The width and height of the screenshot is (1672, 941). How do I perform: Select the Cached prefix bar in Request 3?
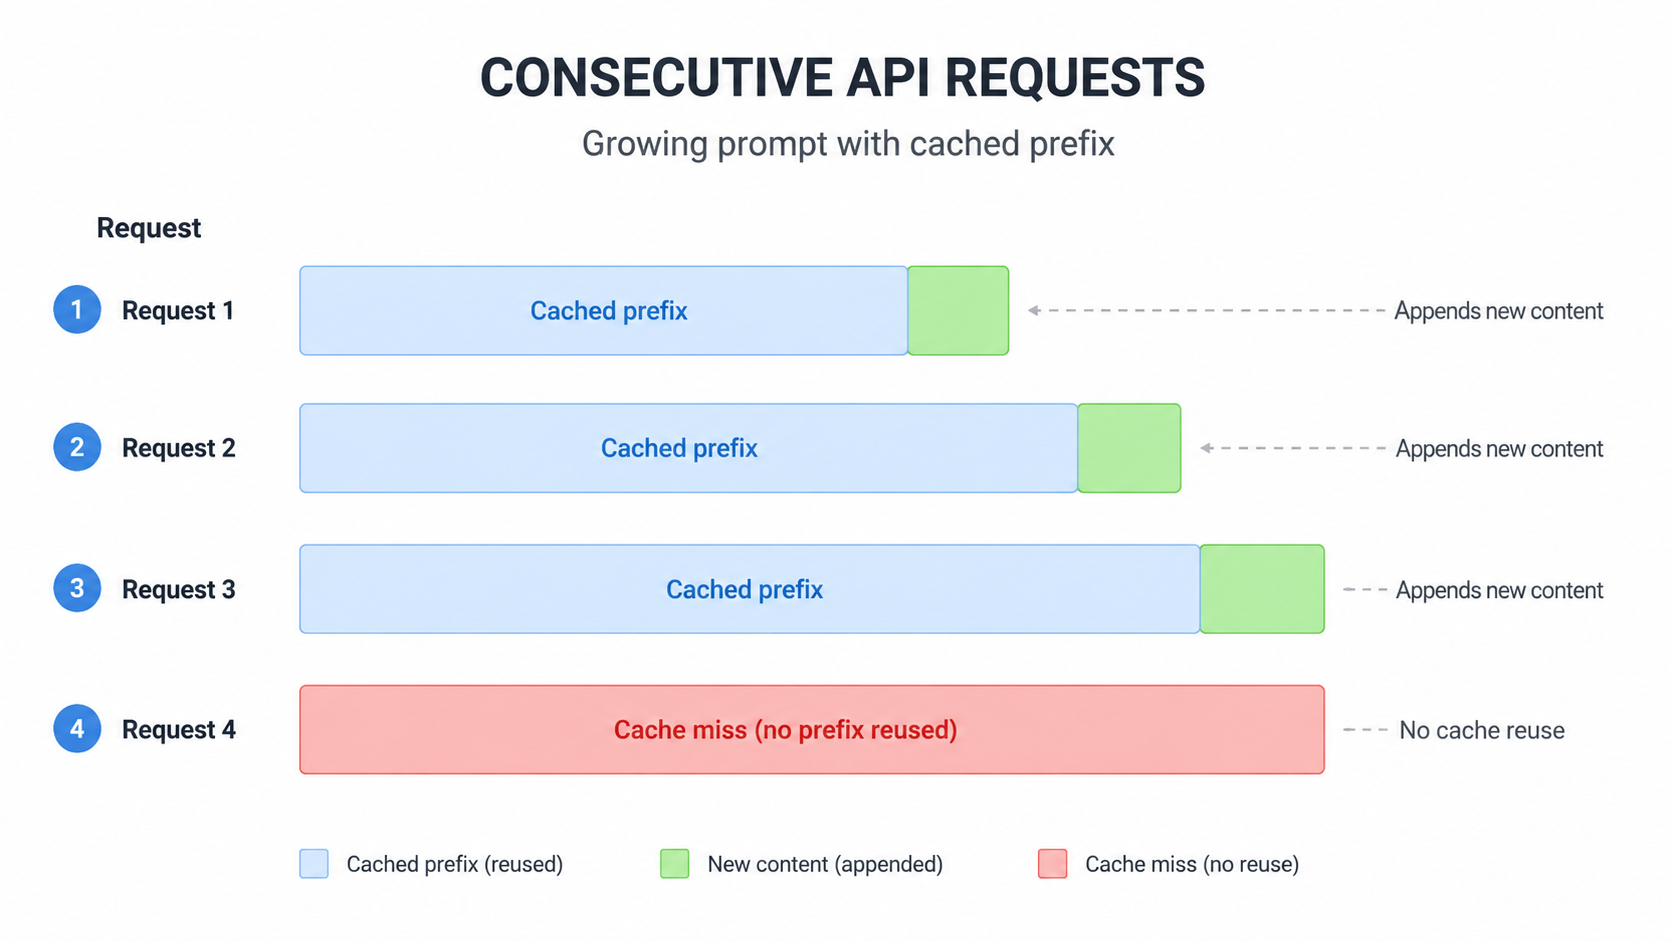(x=750, y=589)
